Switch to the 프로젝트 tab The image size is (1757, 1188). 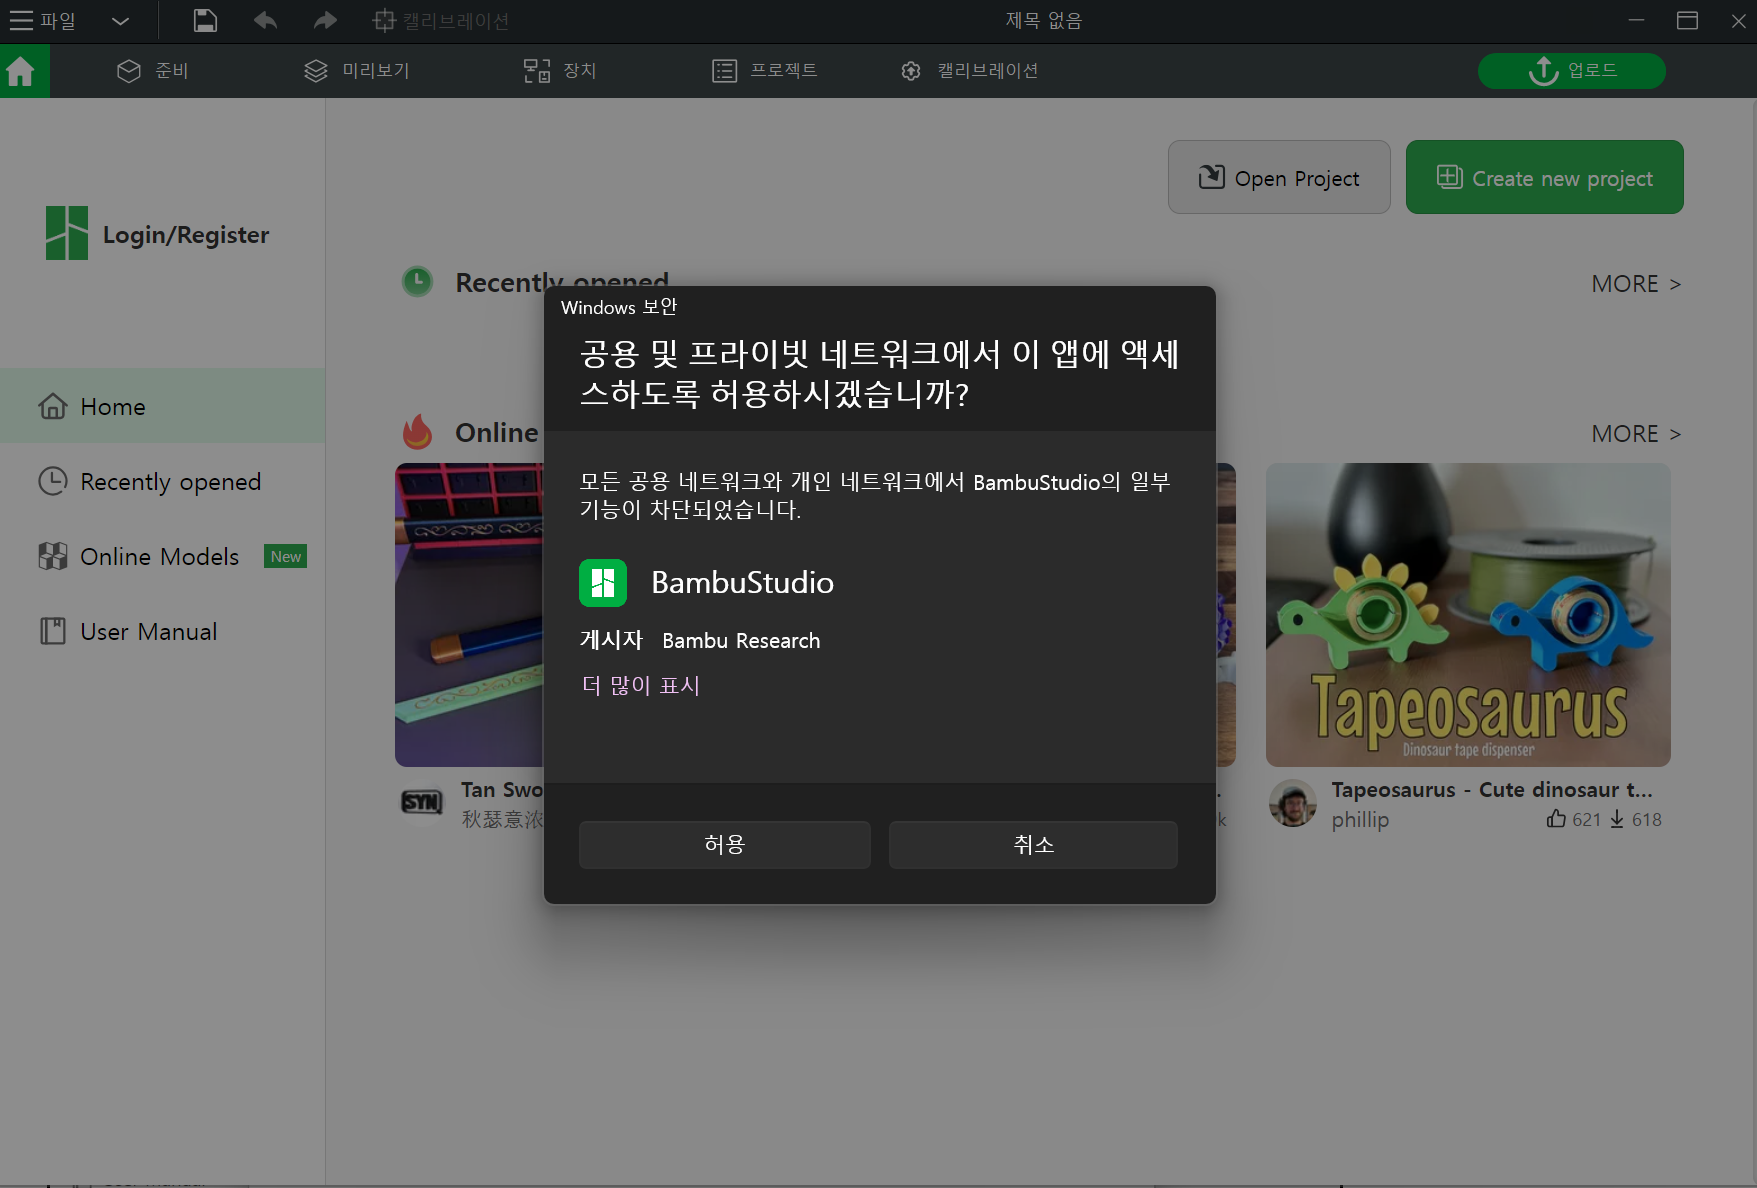765,71
